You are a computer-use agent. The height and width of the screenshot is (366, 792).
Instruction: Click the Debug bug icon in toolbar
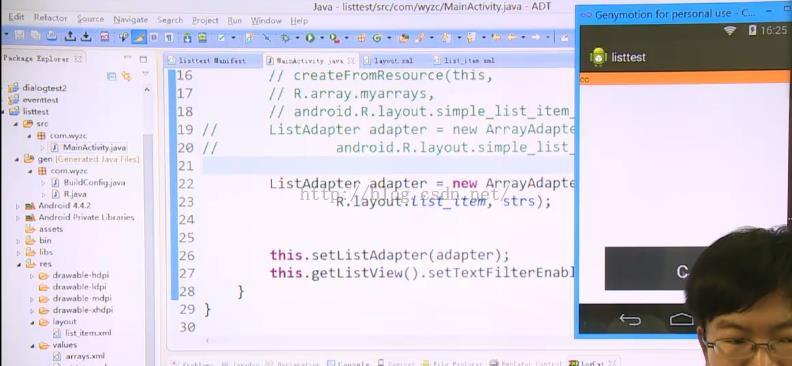point(284,37)
